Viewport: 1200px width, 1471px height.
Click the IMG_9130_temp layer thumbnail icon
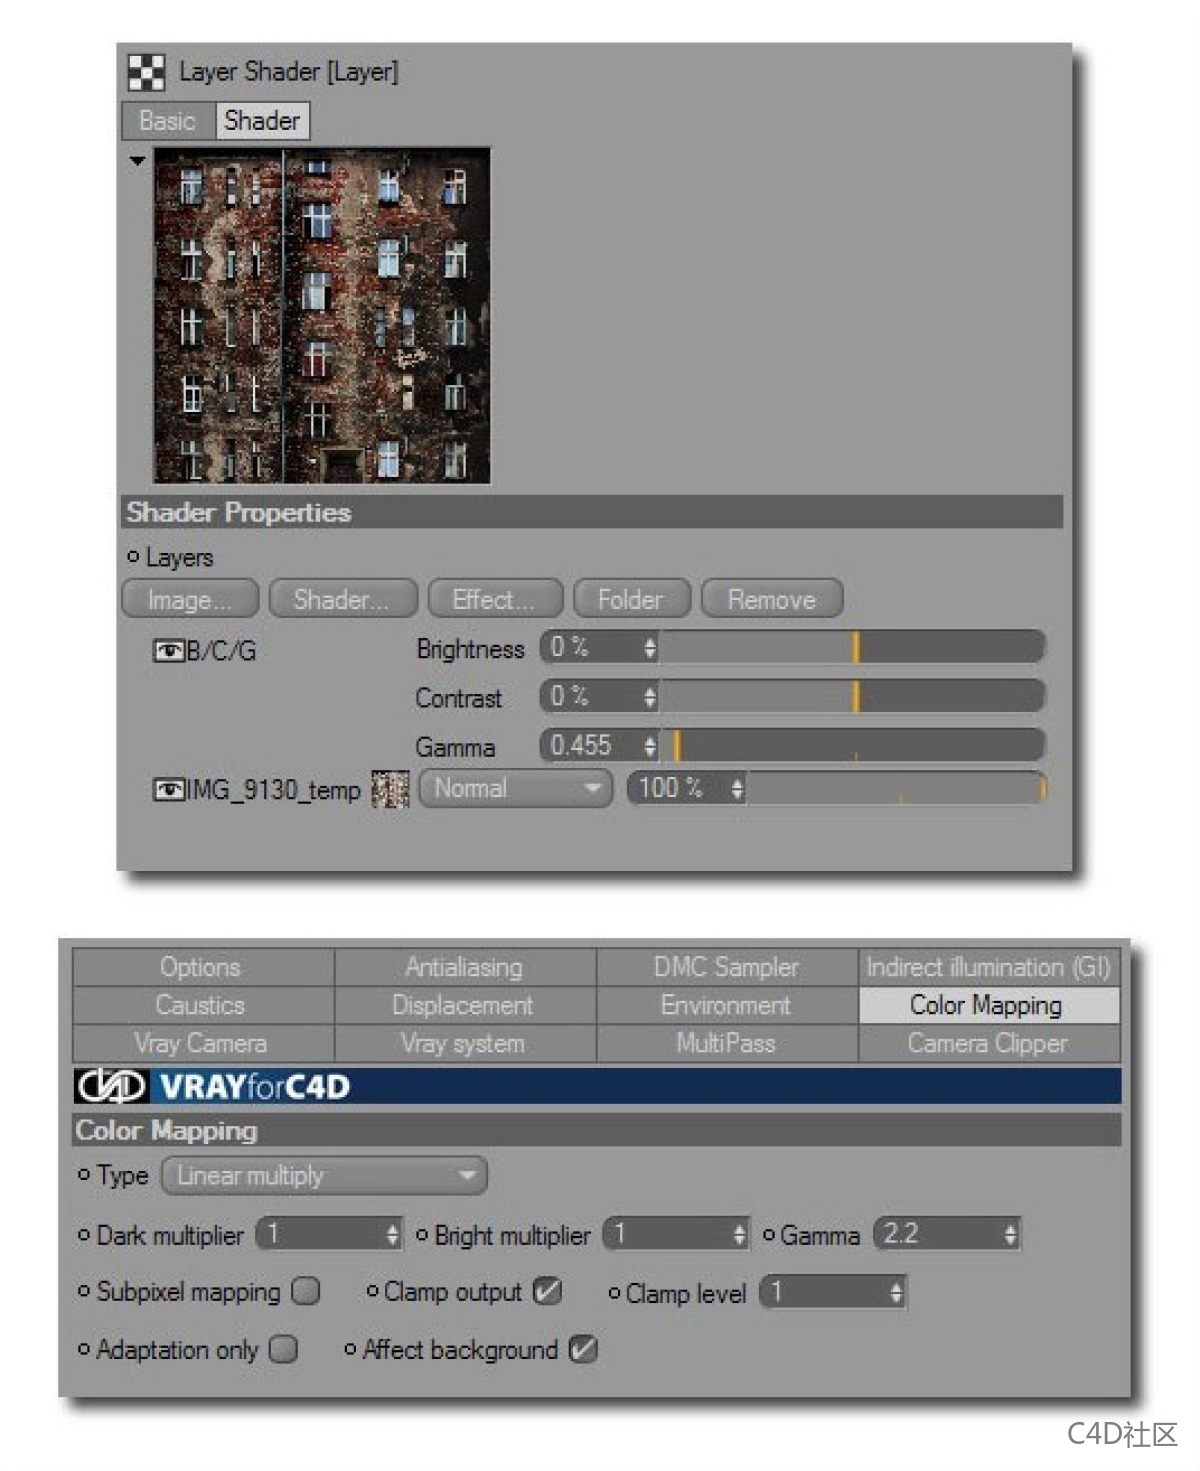(x=390, y=789)
